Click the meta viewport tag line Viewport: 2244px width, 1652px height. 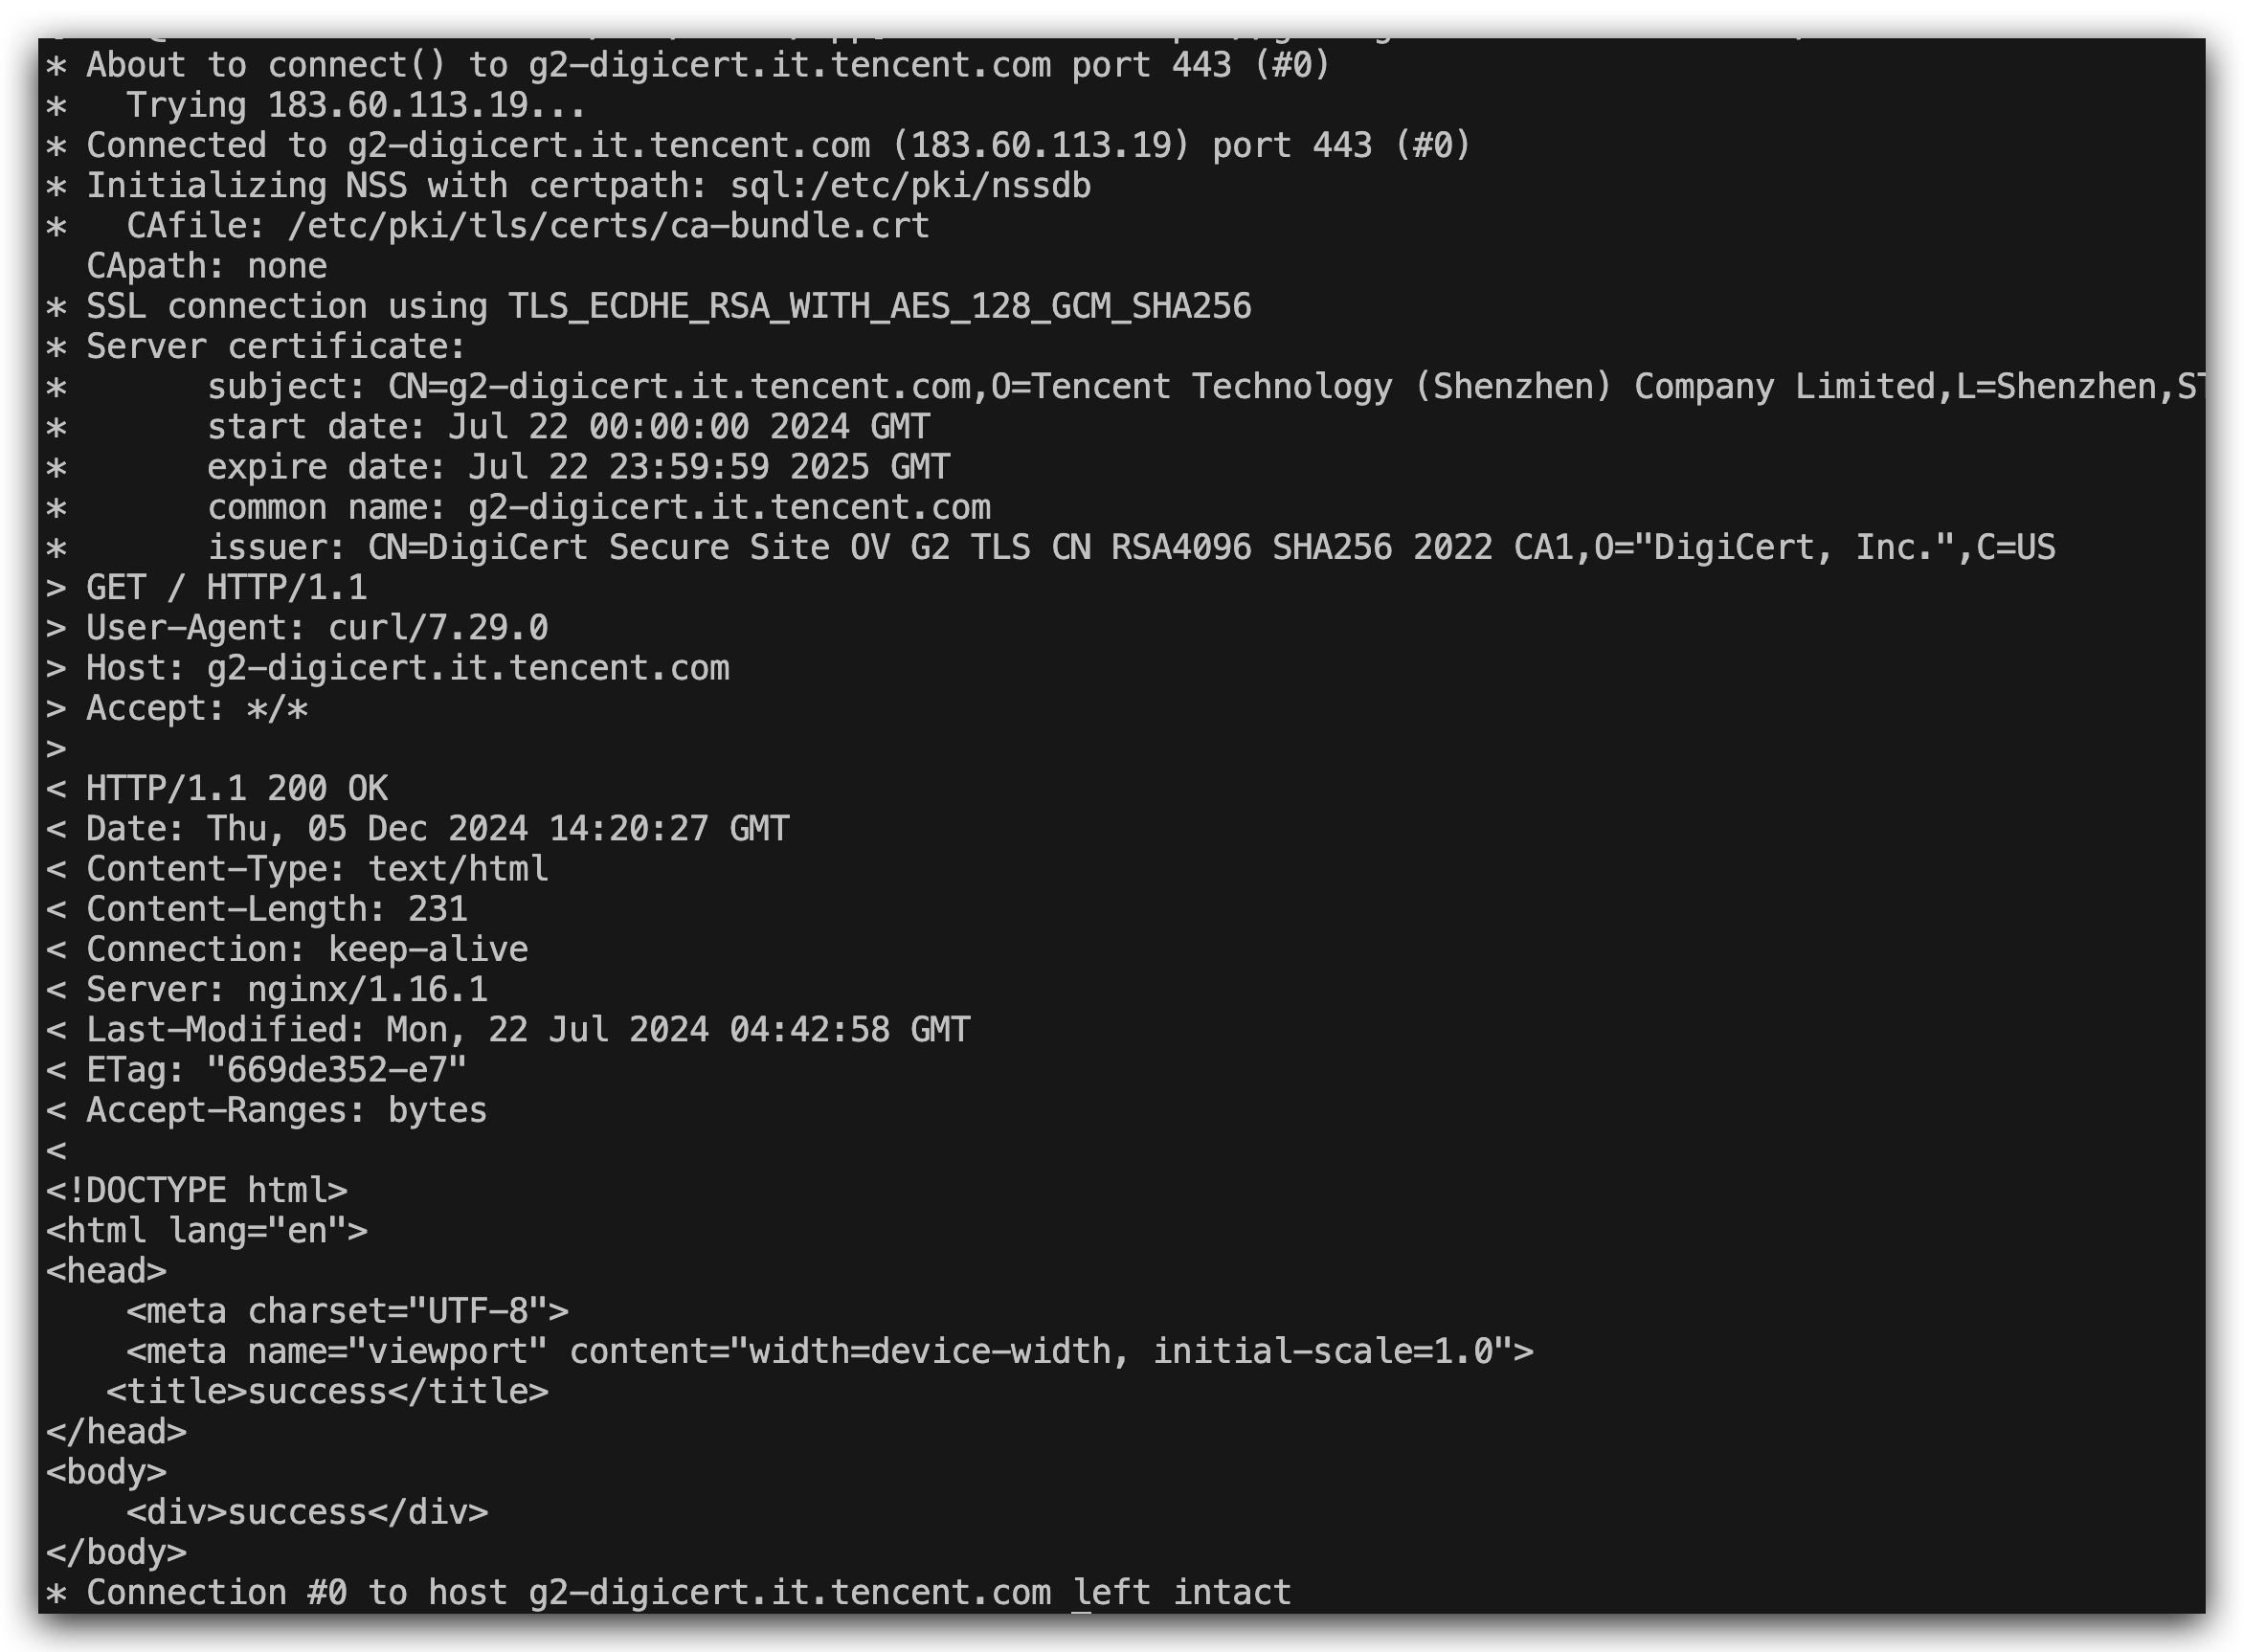click(x=829, y=1352)
